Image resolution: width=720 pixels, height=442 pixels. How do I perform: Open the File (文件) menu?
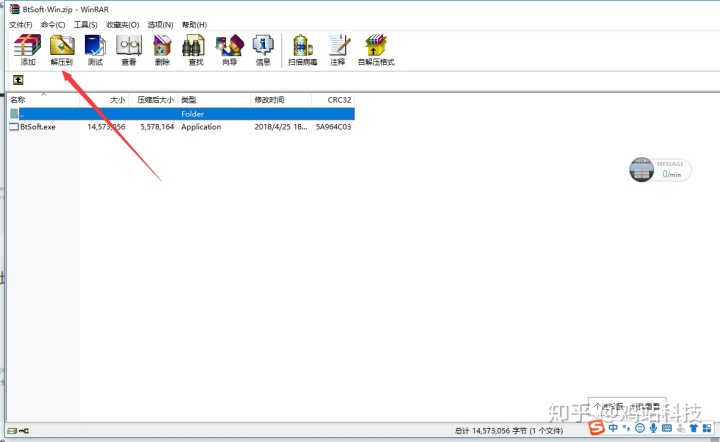coord(21,25)
